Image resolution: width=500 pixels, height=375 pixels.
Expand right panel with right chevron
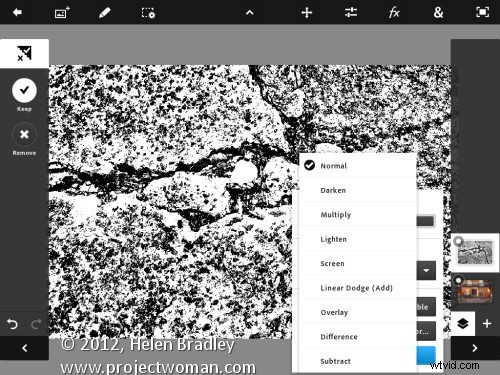point(475,348)
